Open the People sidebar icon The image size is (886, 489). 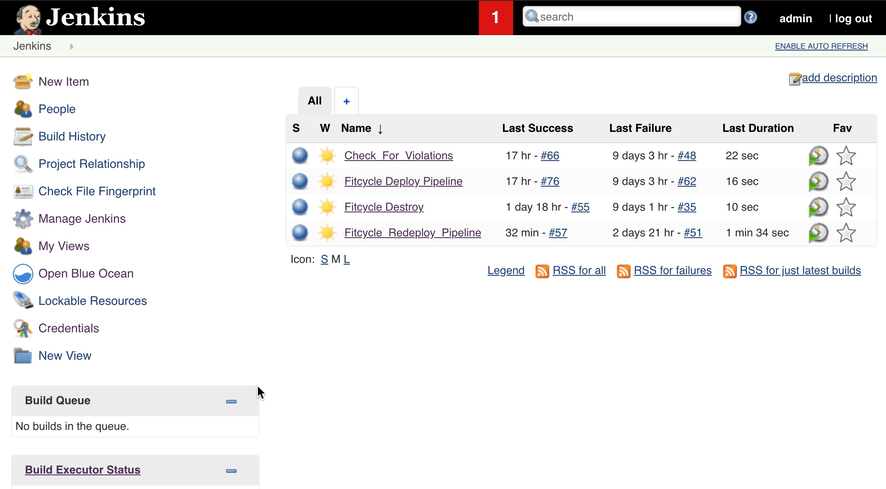pyautogui.click(x=23, y=109)
